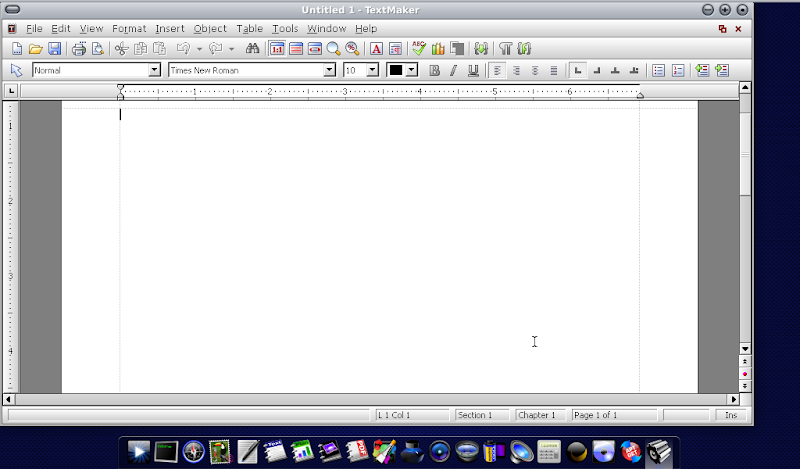800x469 pixels.
Task: Toggle bold formatting
Action: click(434, 70)
